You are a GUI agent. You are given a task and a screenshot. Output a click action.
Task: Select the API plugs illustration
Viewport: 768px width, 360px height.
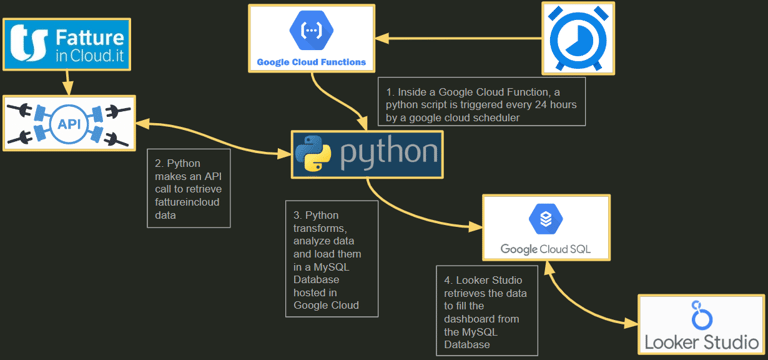click(x=69, y=123)
